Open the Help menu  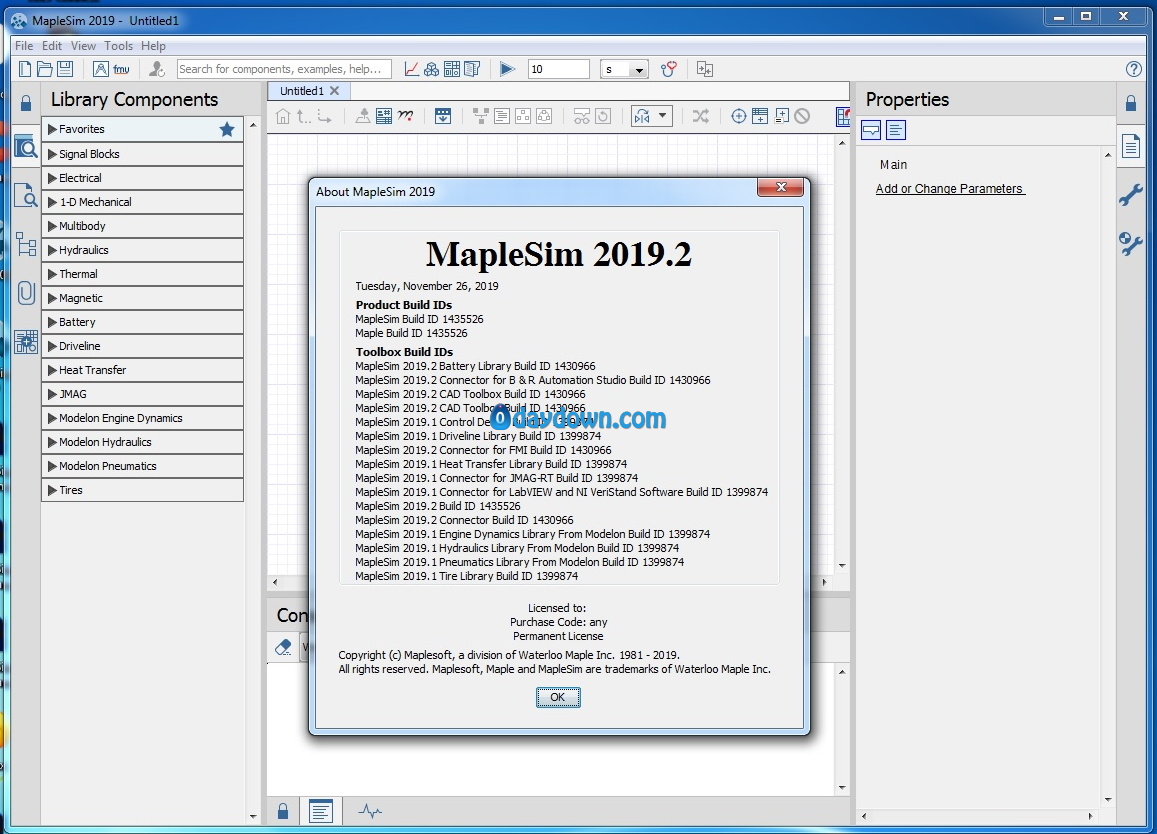(x=153, y=46)
